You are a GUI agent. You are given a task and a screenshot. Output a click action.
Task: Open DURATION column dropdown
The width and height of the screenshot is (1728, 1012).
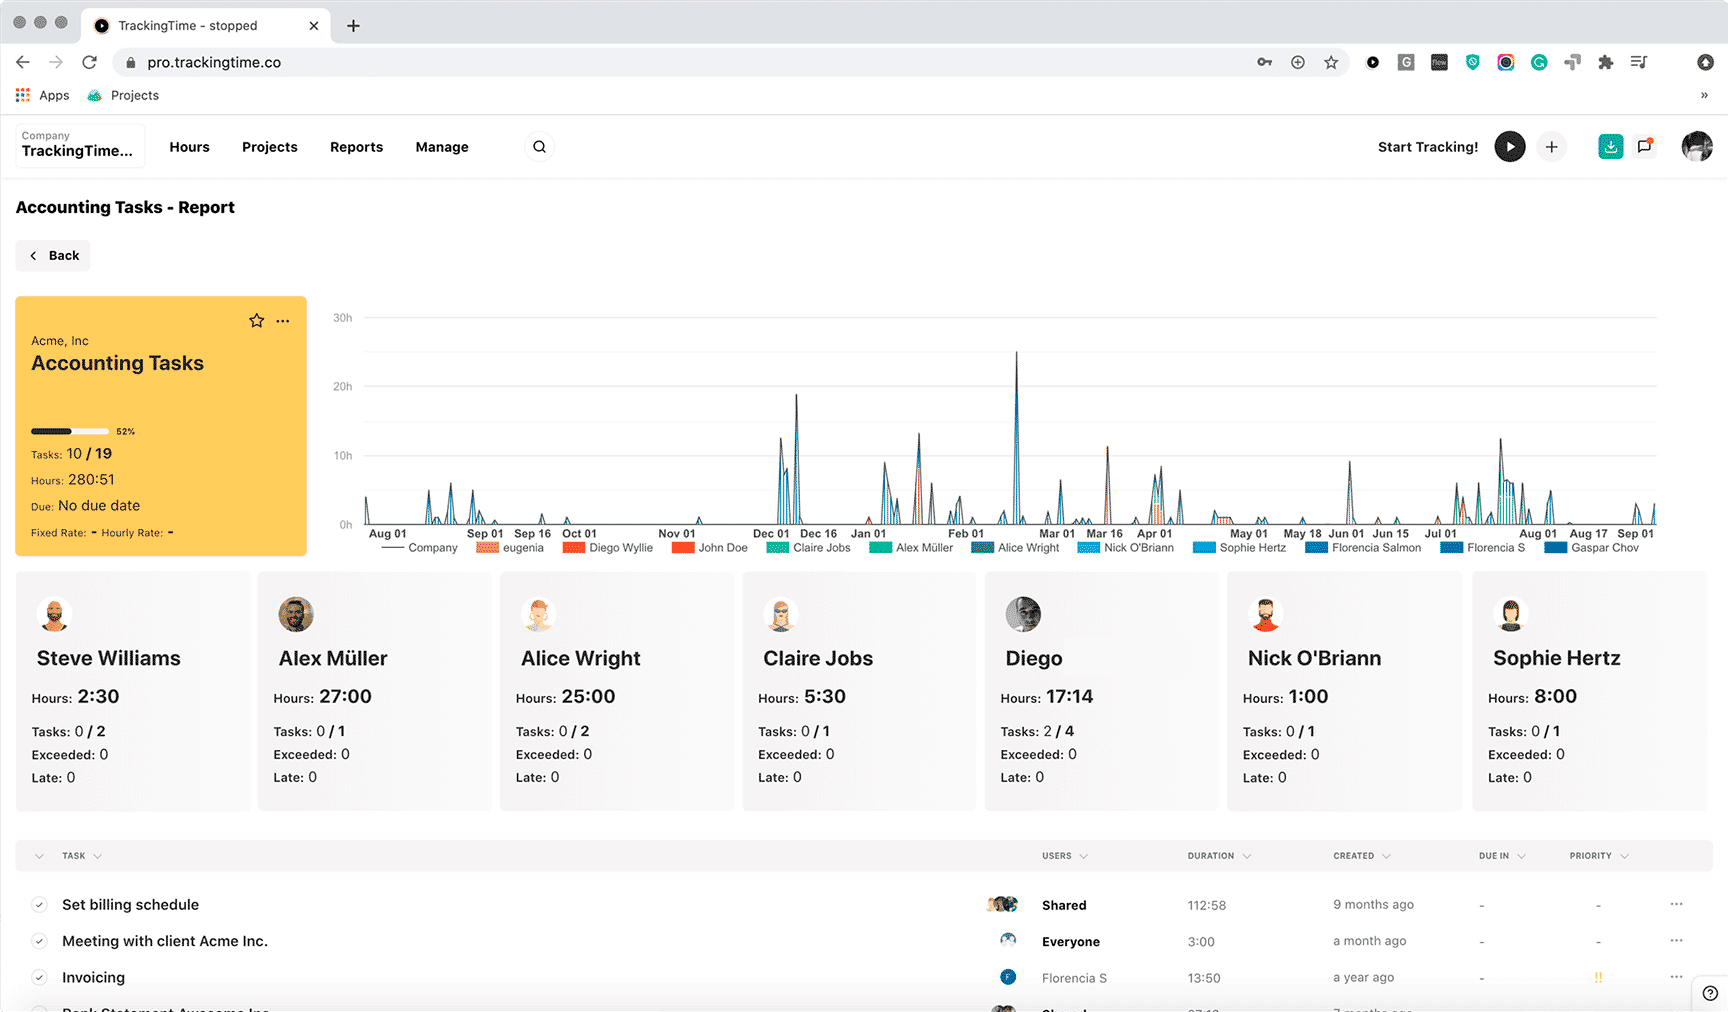coord(1247,856)
